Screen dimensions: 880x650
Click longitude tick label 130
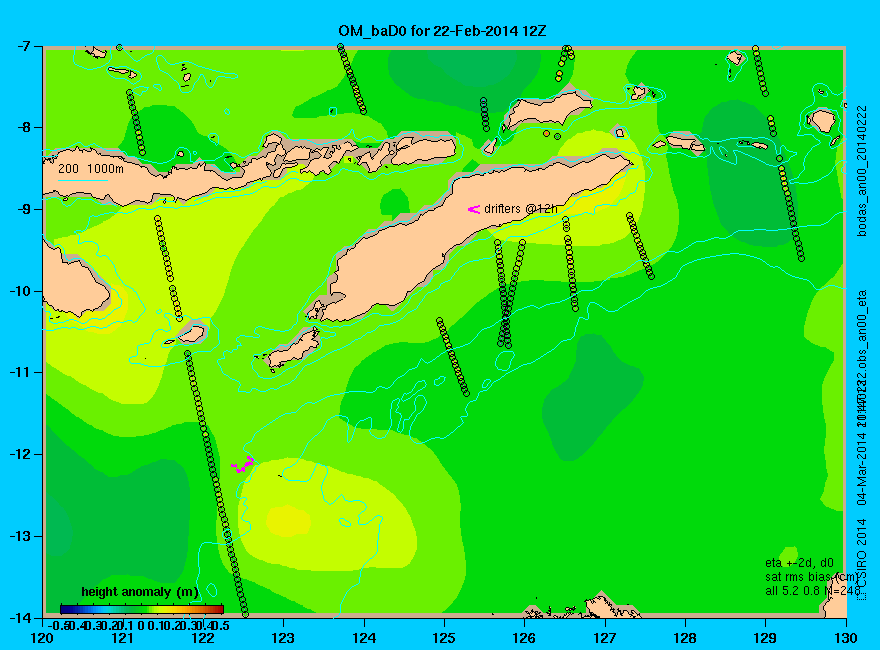pos(846,638)
